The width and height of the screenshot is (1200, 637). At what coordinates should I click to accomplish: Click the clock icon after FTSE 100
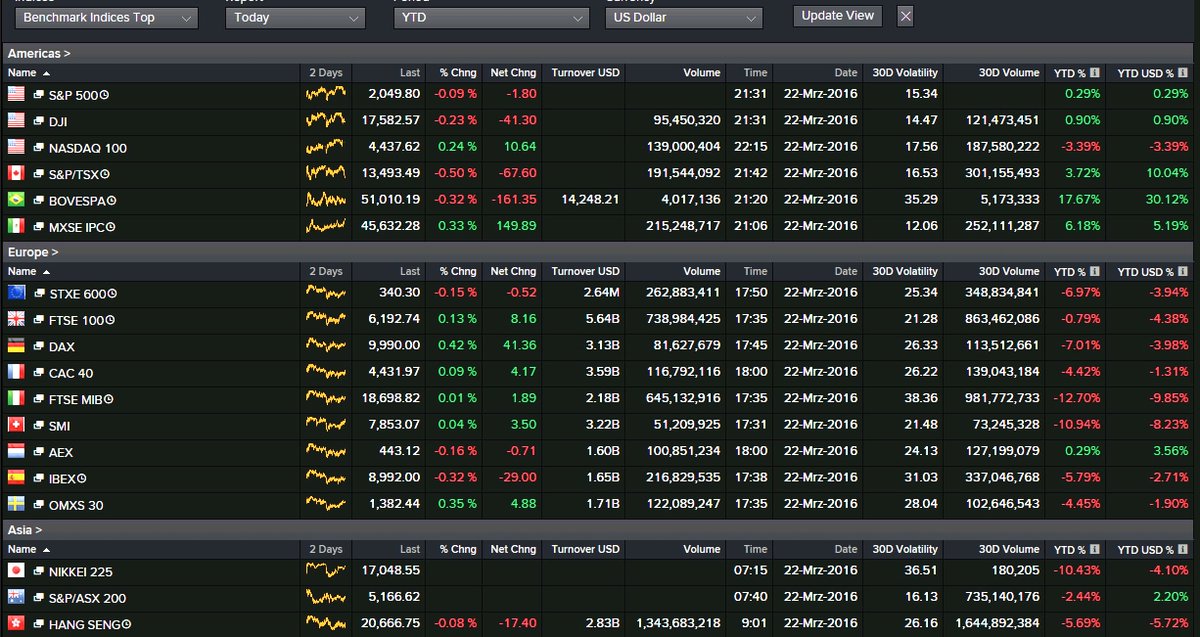110,320
